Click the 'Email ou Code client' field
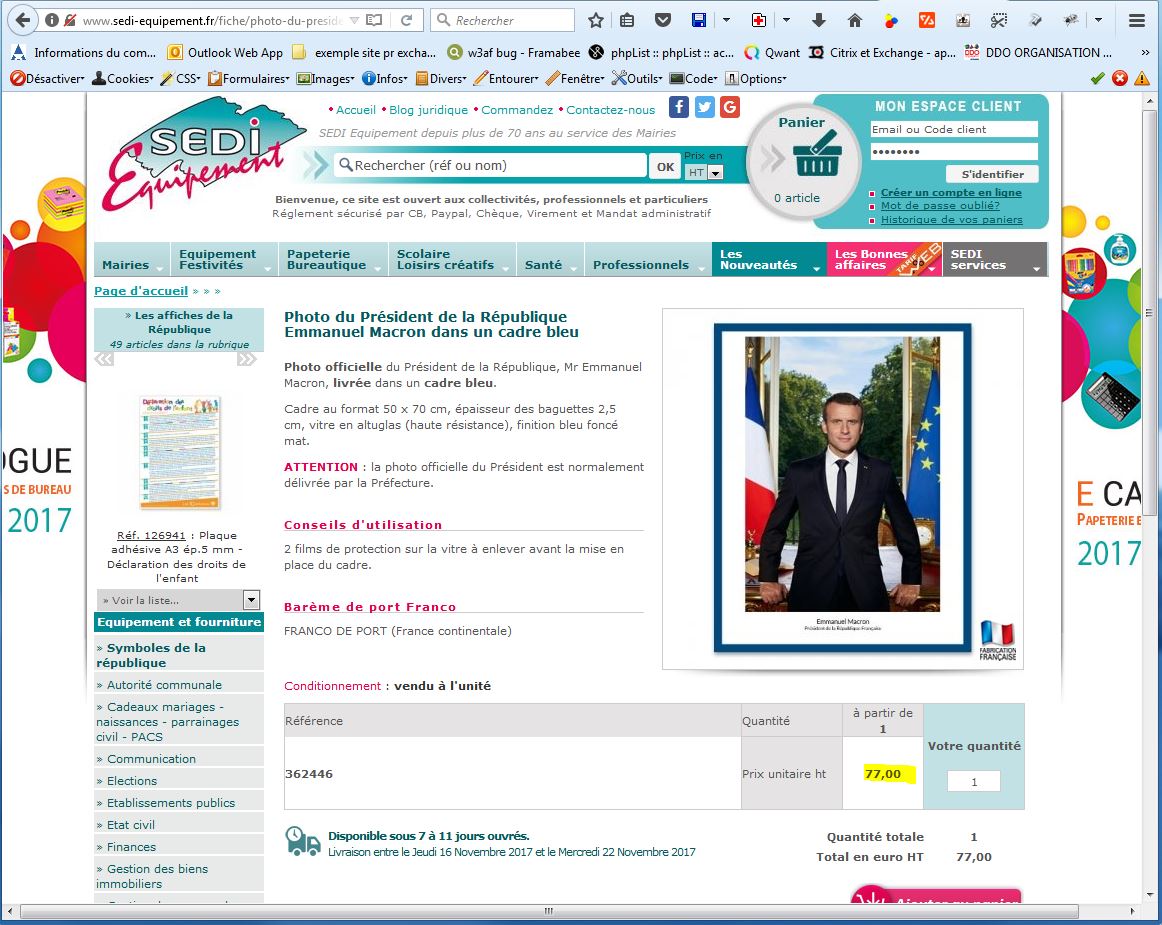This screenshot has width=1162, height=925. click(953, 129)
